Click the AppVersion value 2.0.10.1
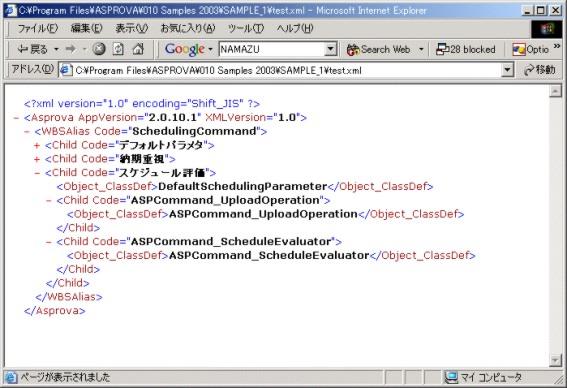Image resolution: width=567 pixels, height=388 pixels. click(x=172, y=118)
